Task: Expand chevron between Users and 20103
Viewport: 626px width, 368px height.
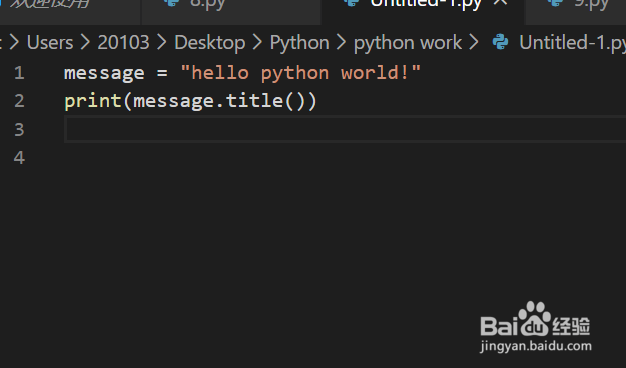Action: click(x=85, y=42)
